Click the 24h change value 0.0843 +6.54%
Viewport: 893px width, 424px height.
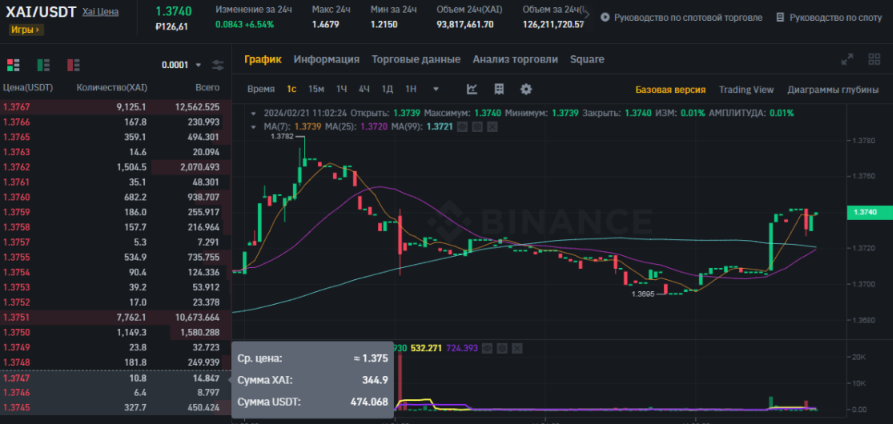click(x=244, y=25)
